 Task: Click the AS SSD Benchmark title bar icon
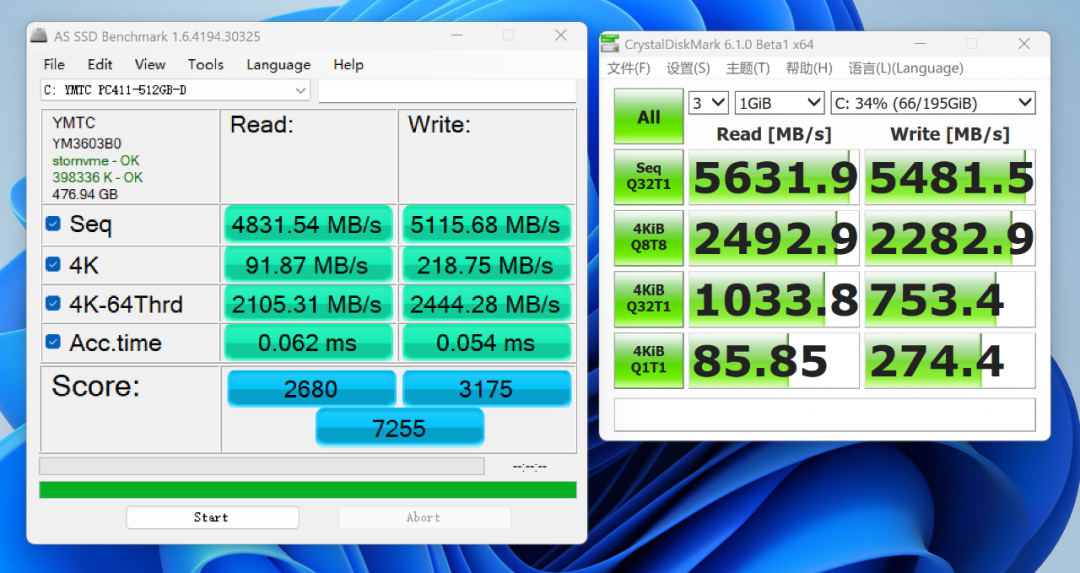point(39,36)
